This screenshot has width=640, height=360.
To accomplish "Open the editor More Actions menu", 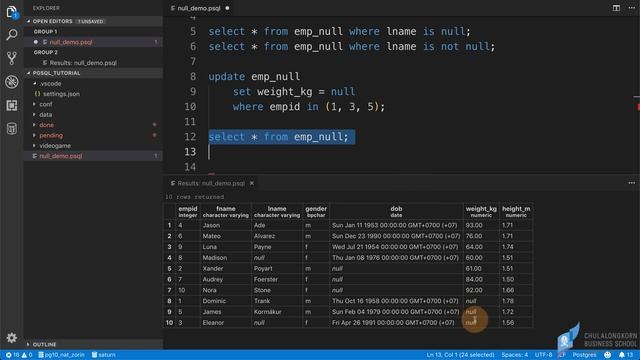I will click(x=631, y=8).
